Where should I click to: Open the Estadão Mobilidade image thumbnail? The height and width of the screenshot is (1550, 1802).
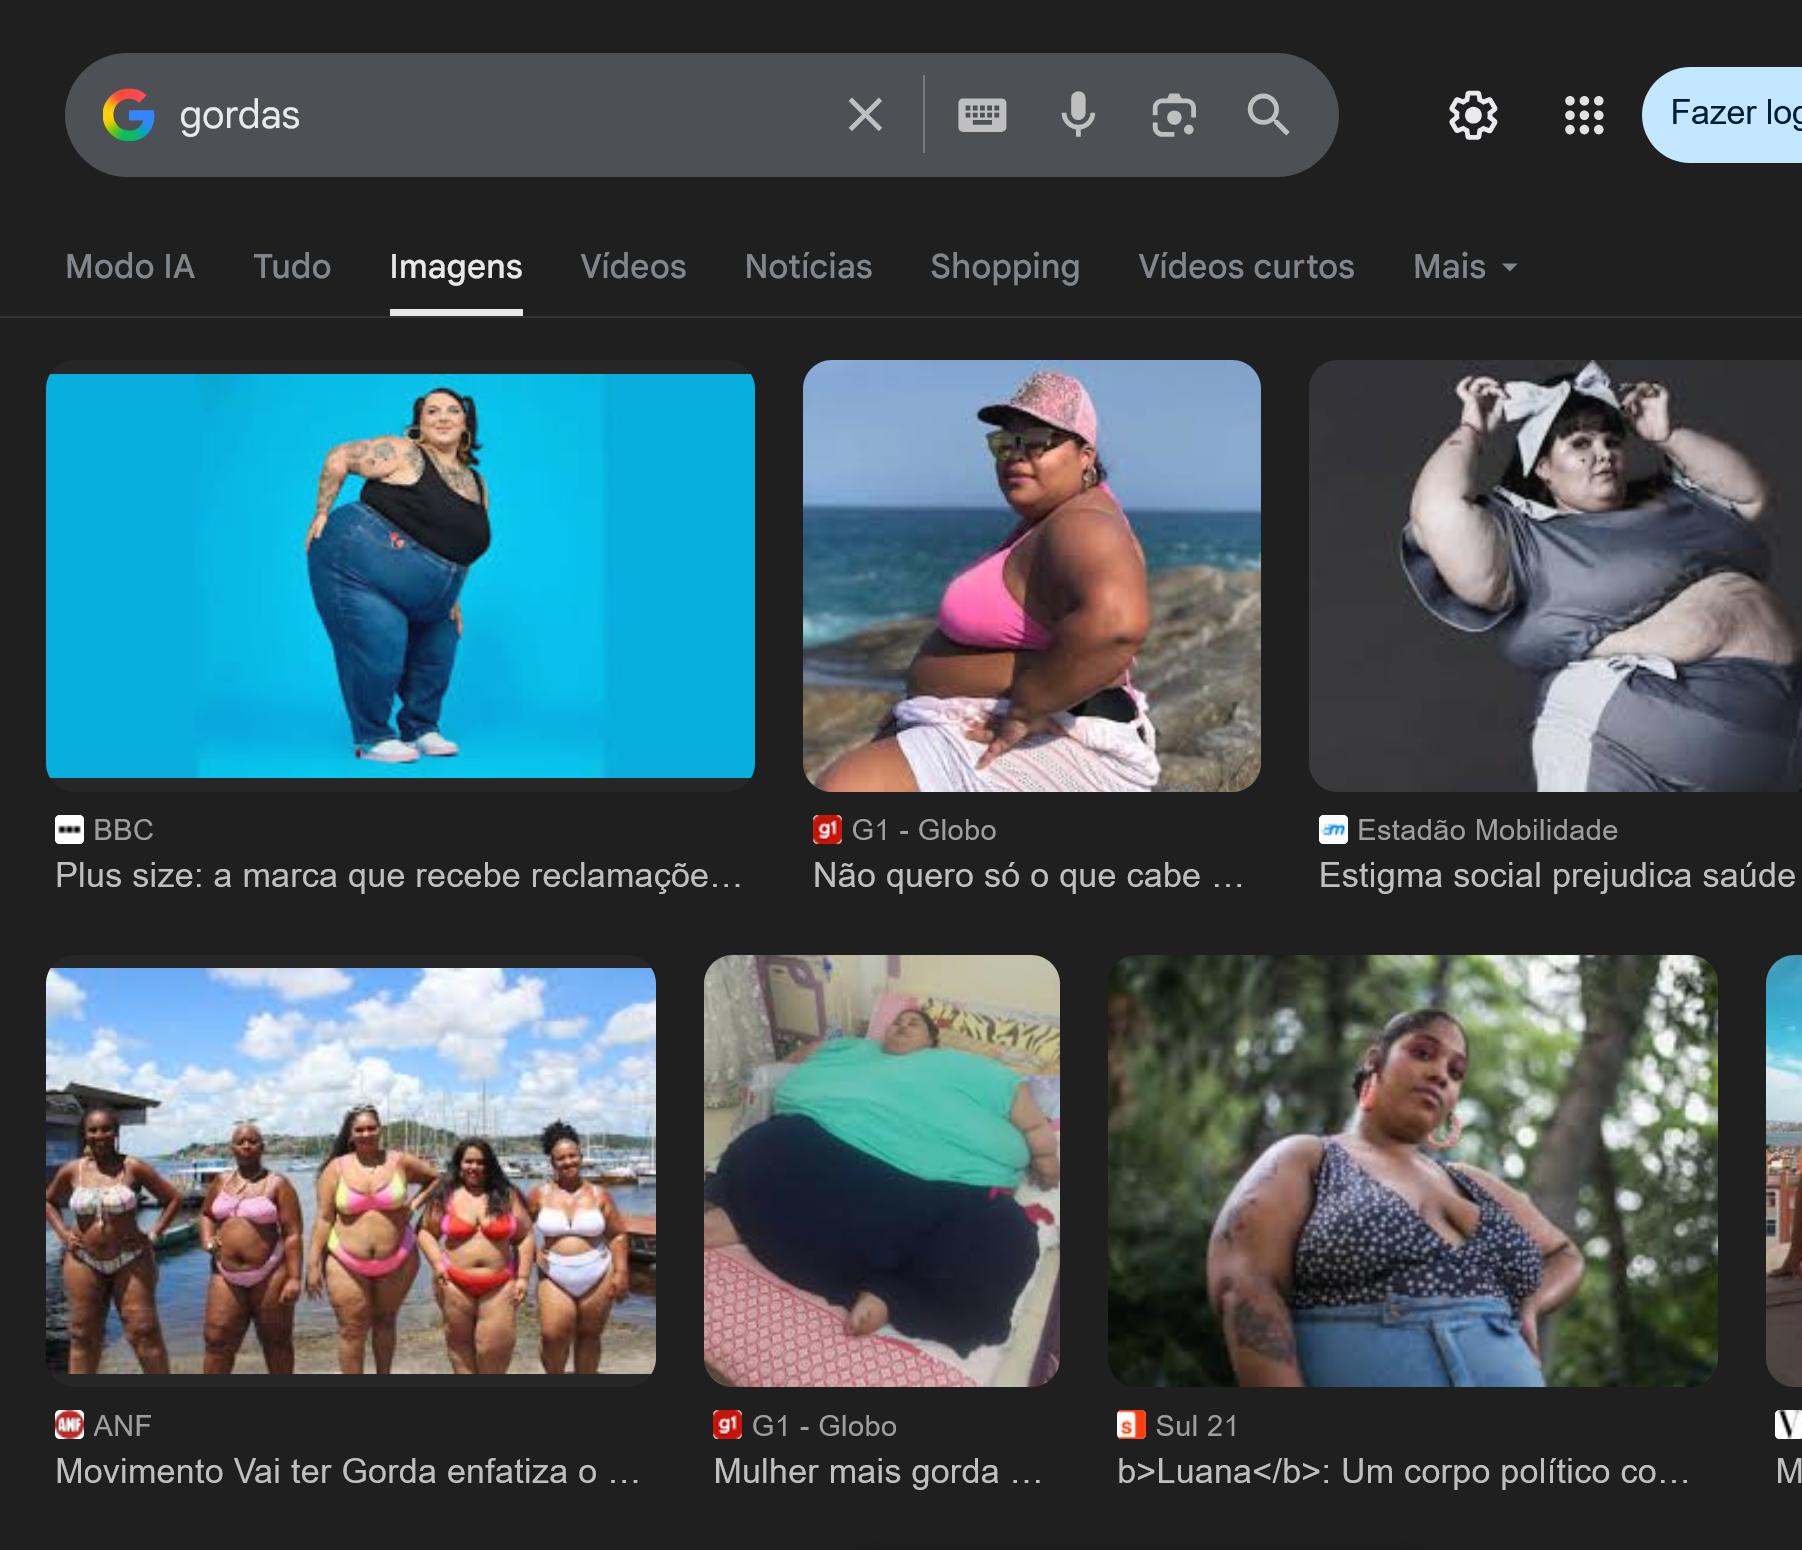1555,576
